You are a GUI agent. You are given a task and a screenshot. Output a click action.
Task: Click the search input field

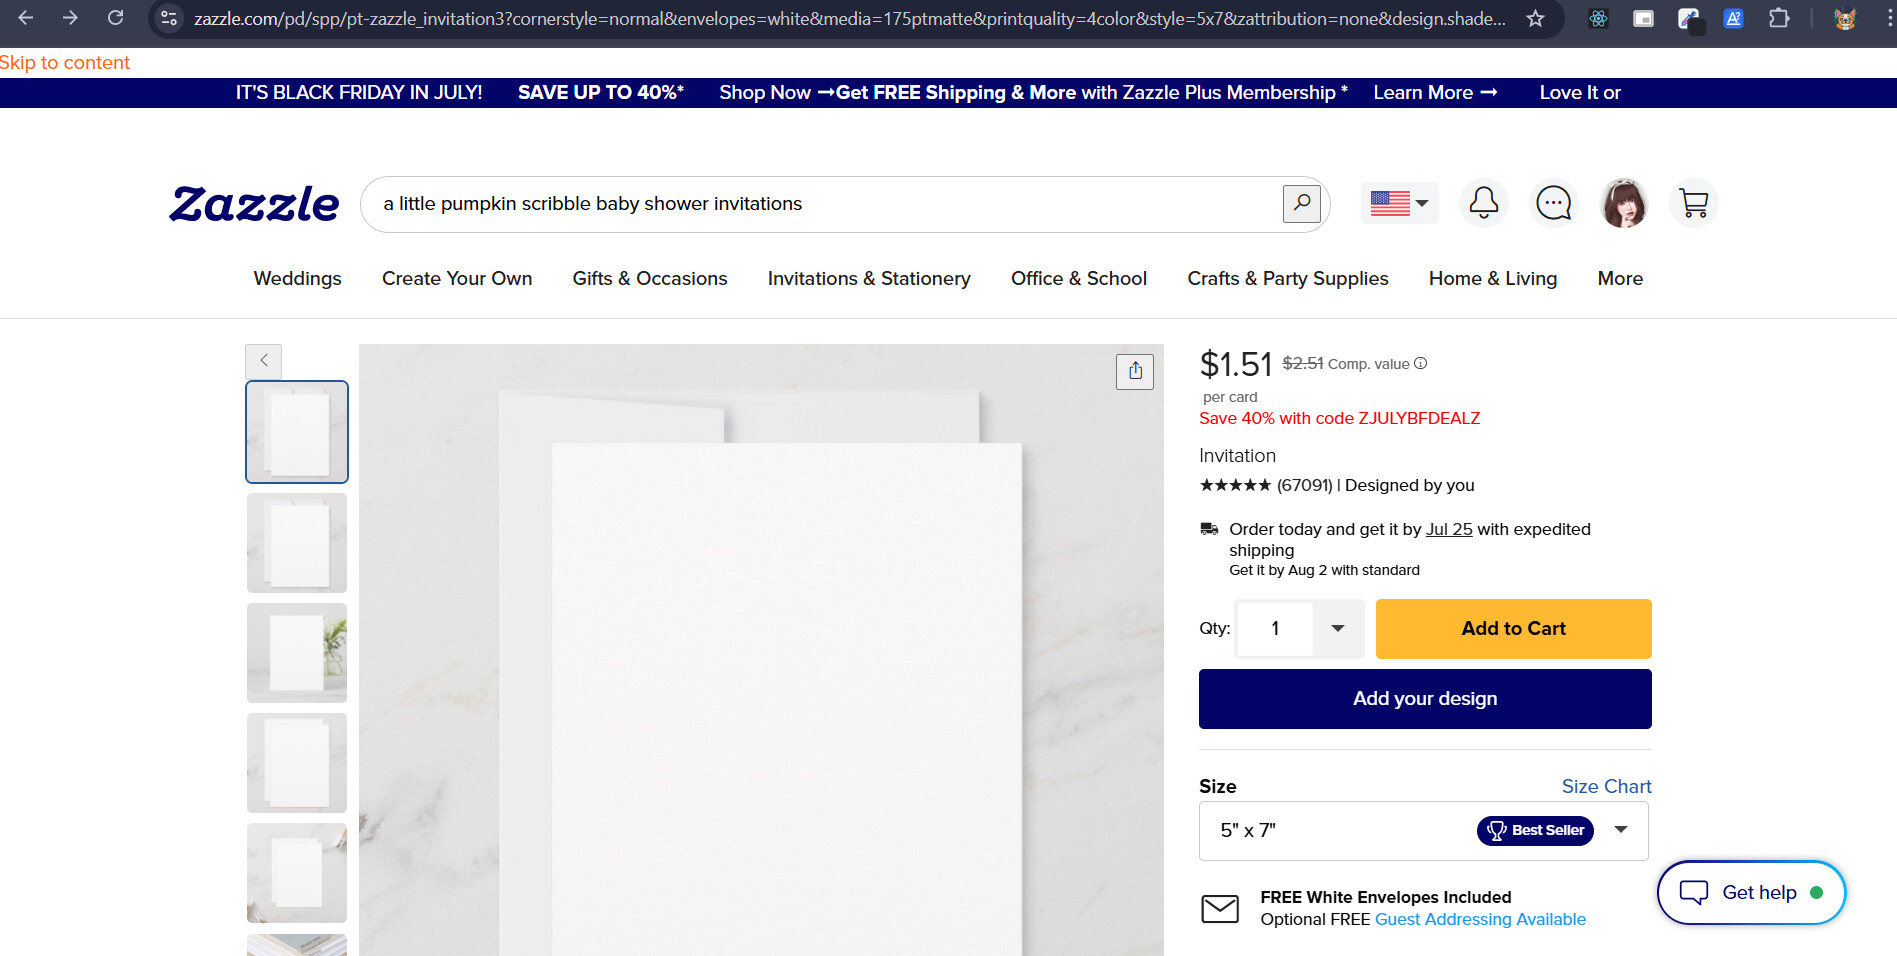coord(820,204)
